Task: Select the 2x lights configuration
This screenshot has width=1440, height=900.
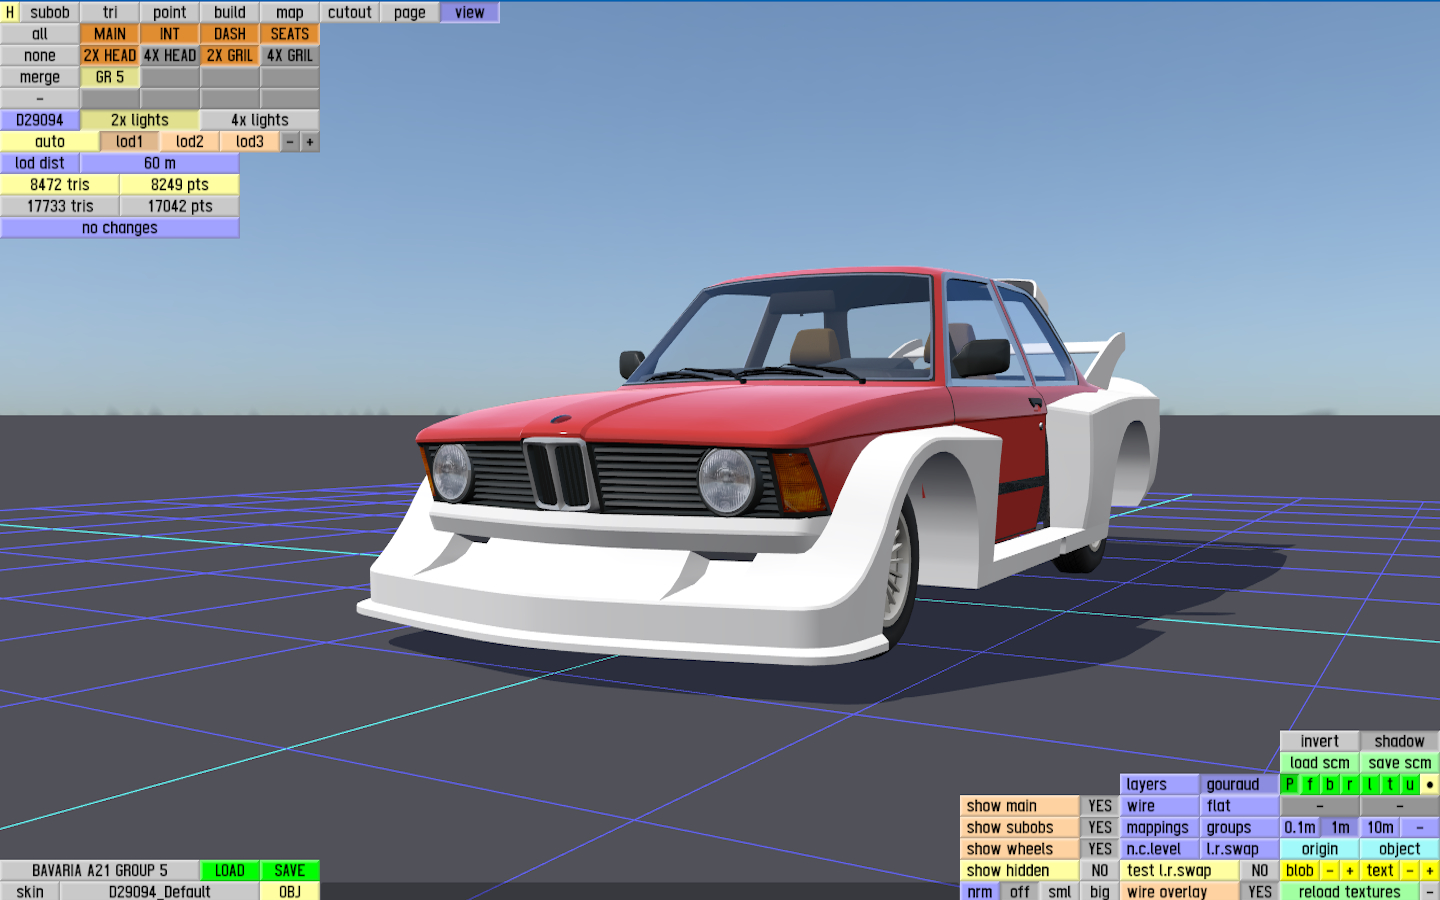Action: (140, 120)
